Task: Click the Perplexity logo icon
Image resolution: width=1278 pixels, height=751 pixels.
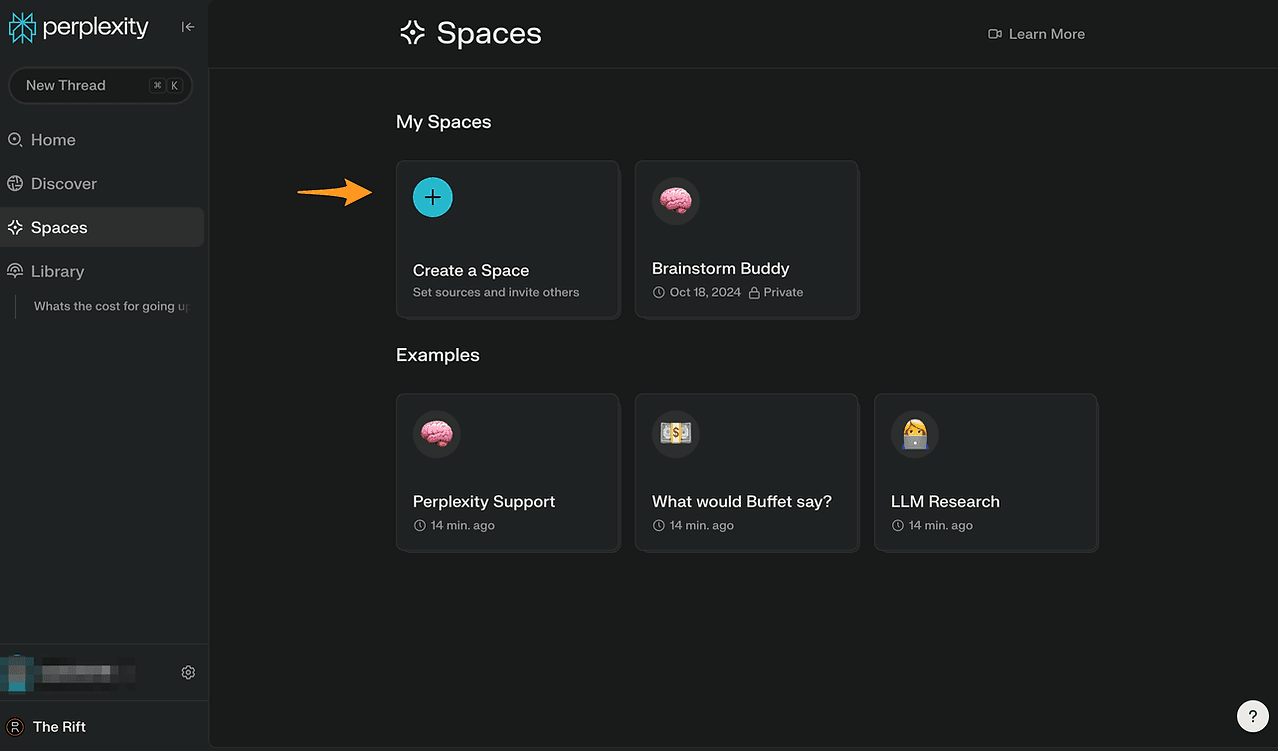Action: pyautogui.click(x=22, y=28)
